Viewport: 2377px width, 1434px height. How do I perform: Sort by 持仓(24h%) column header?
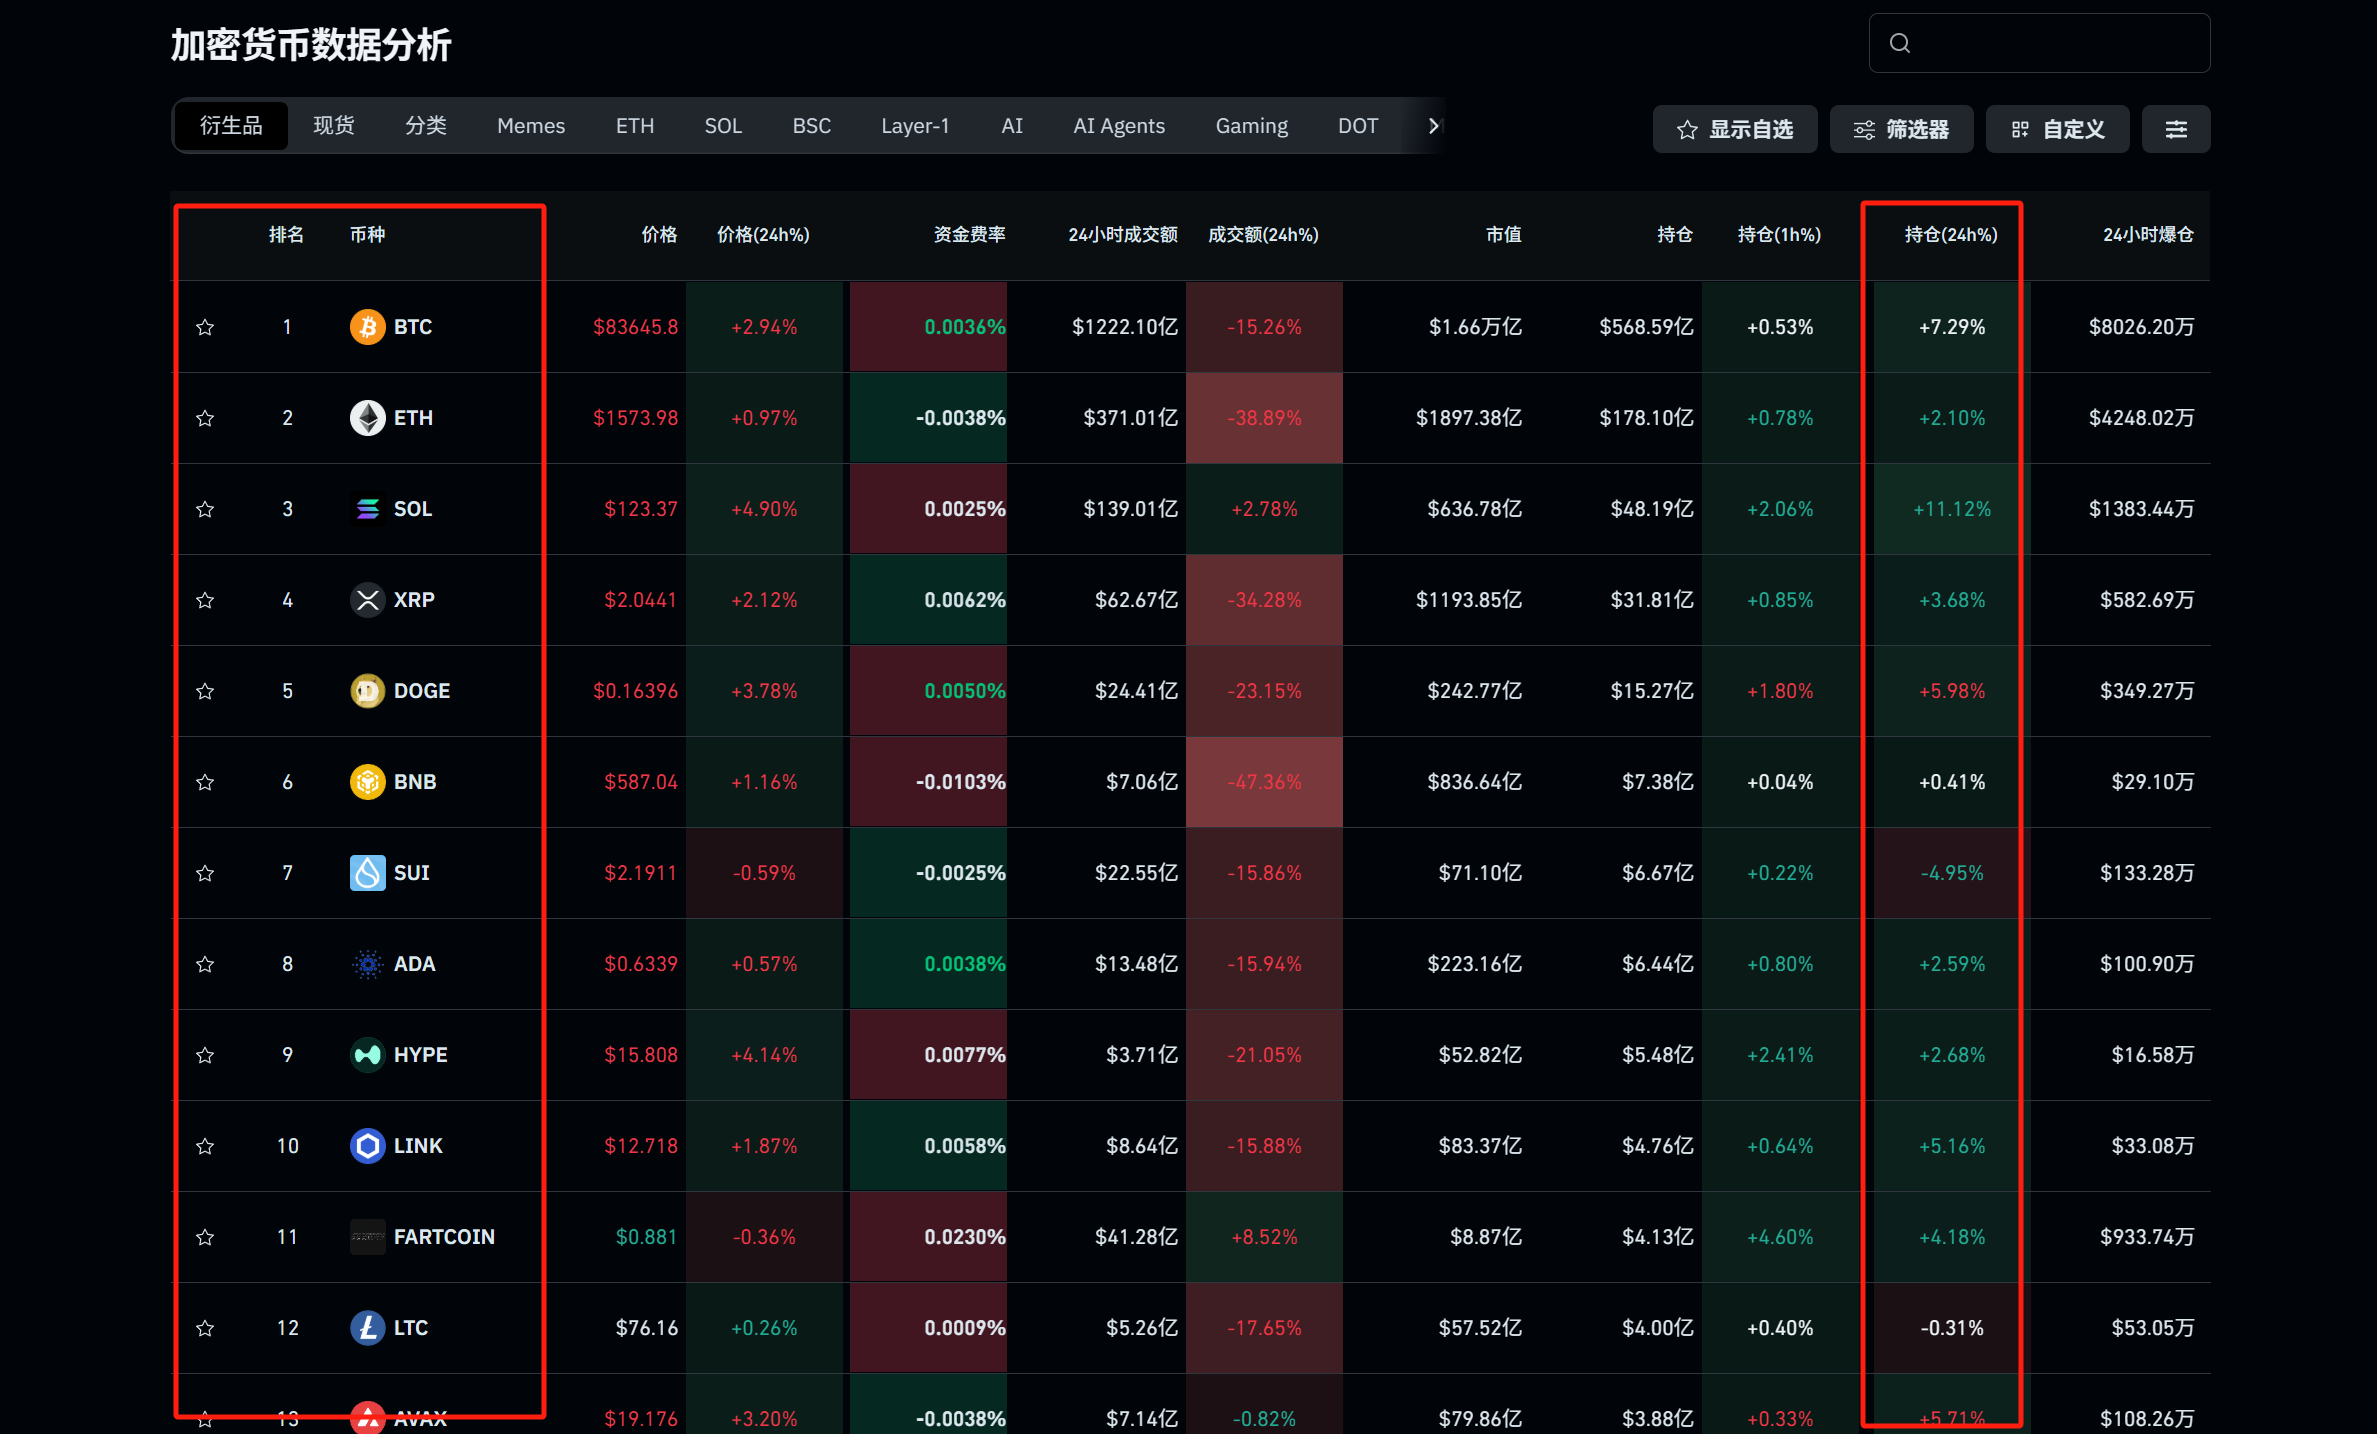(1950, 235)
